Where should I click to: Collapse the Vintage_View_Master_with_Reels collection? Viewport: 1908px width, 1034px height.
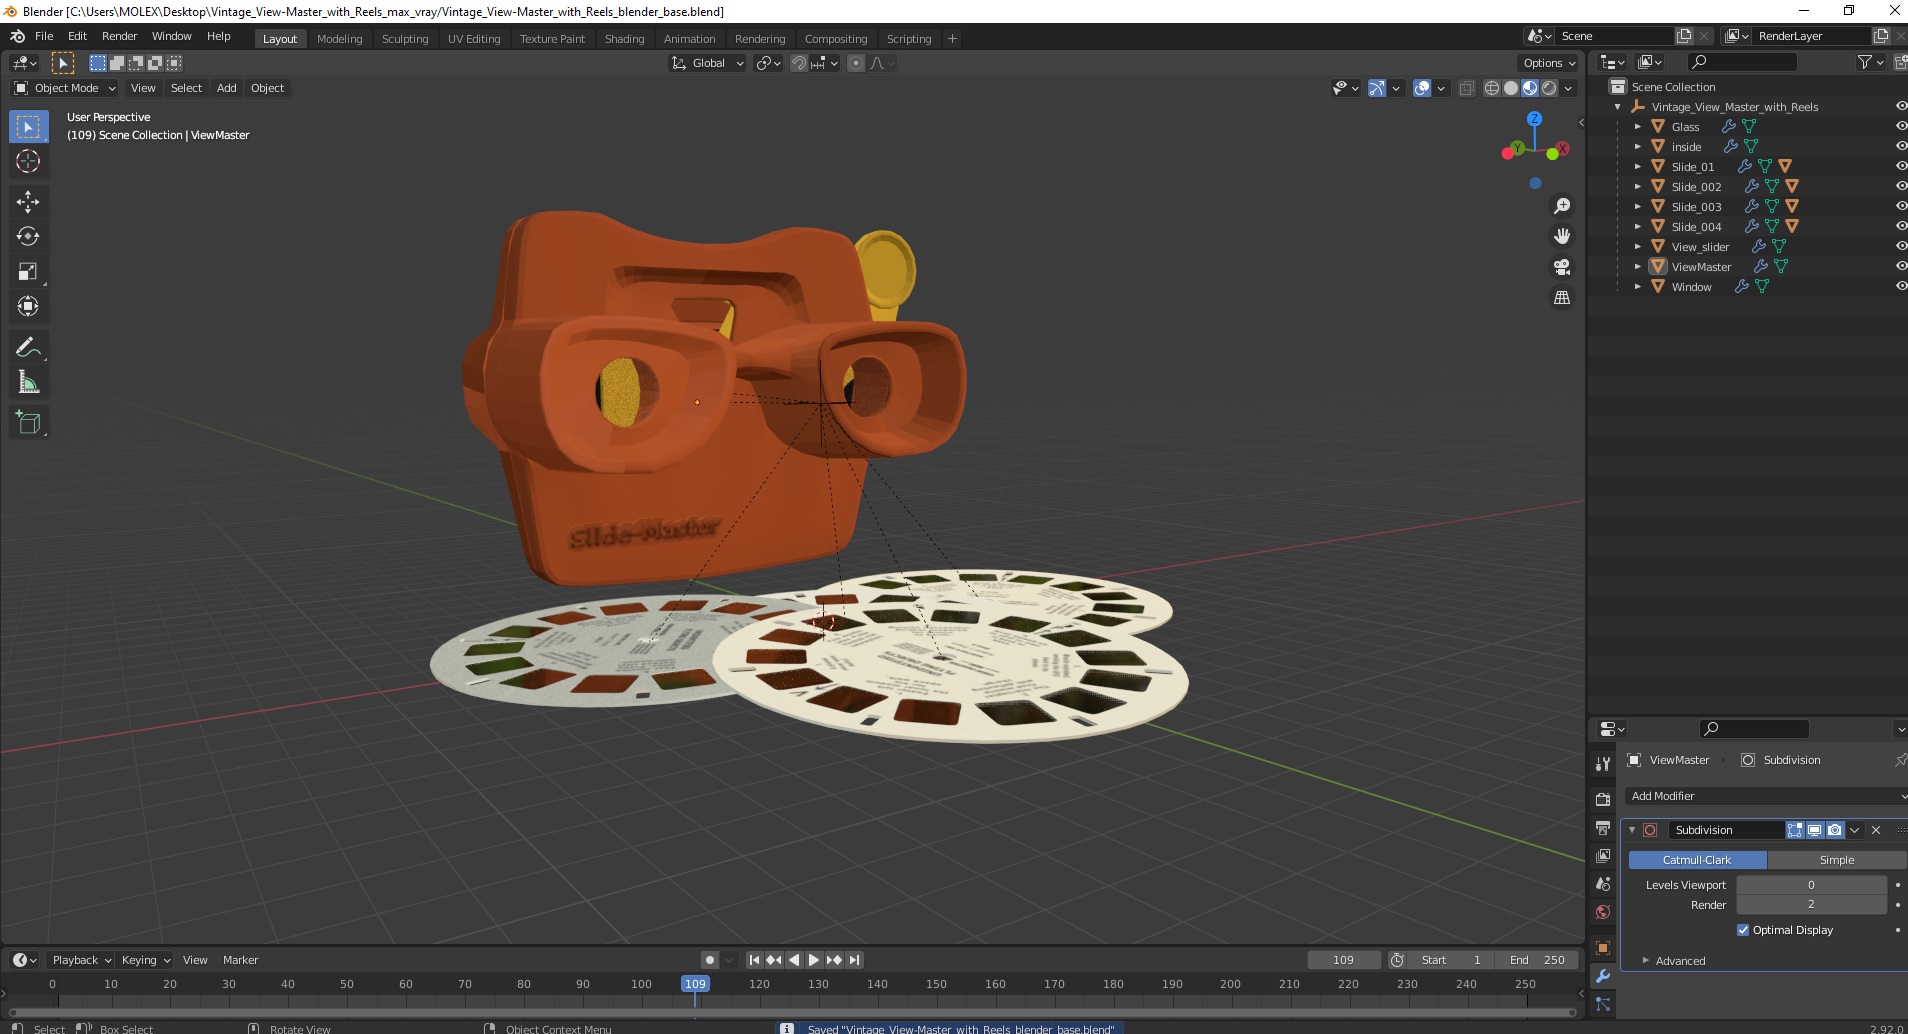point(1618,107)
